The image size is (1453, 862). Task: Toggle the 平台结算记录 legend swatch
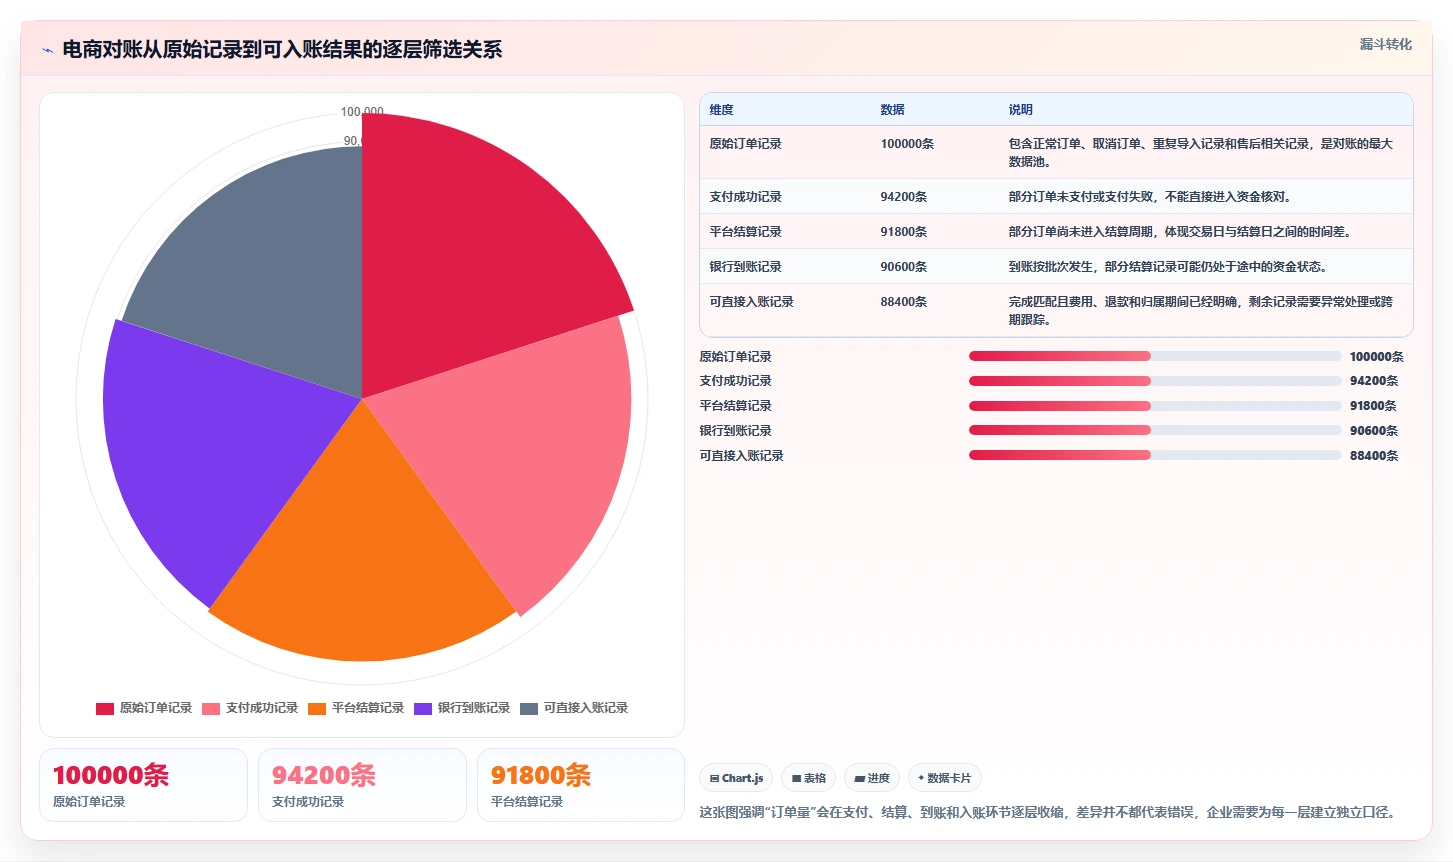click(317, 708)
